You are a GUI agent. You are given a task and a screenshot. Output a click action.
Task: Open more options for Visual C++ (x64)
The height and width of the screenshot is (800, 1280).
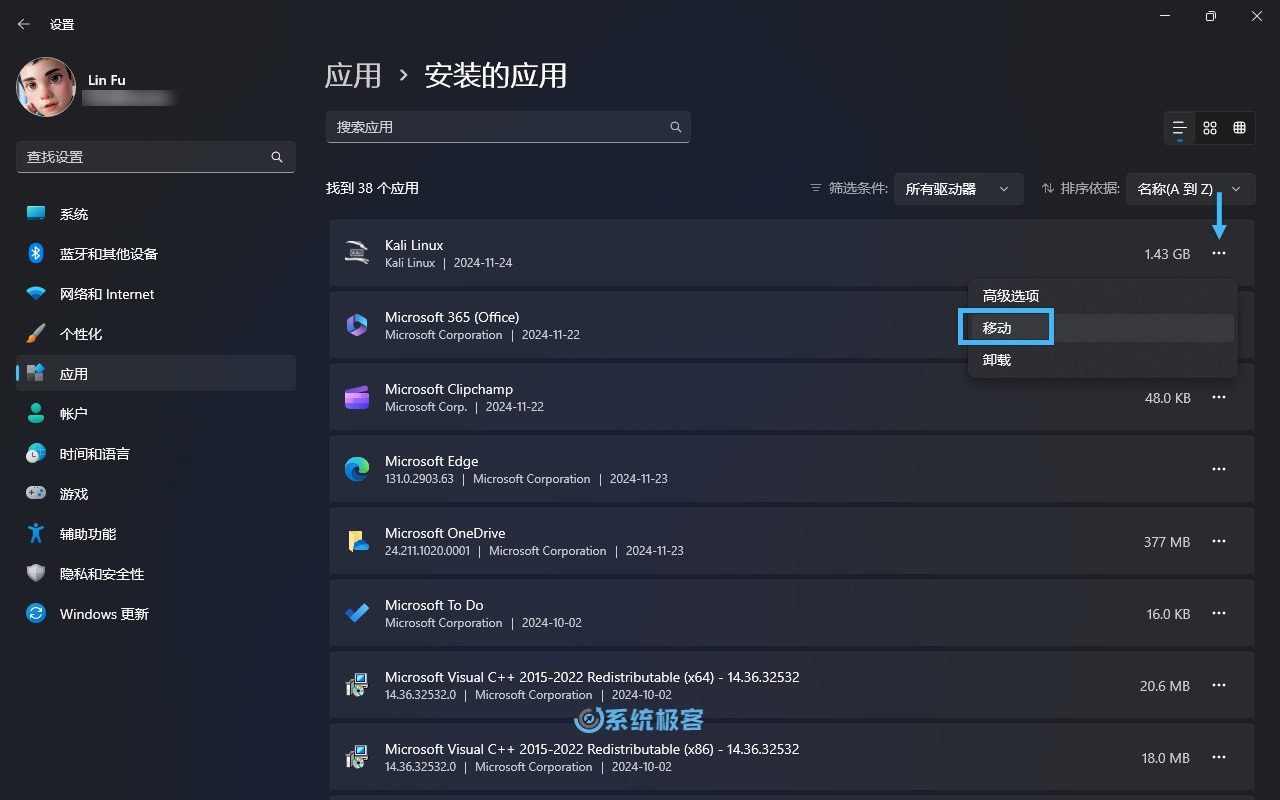(x=1218, y=686)
